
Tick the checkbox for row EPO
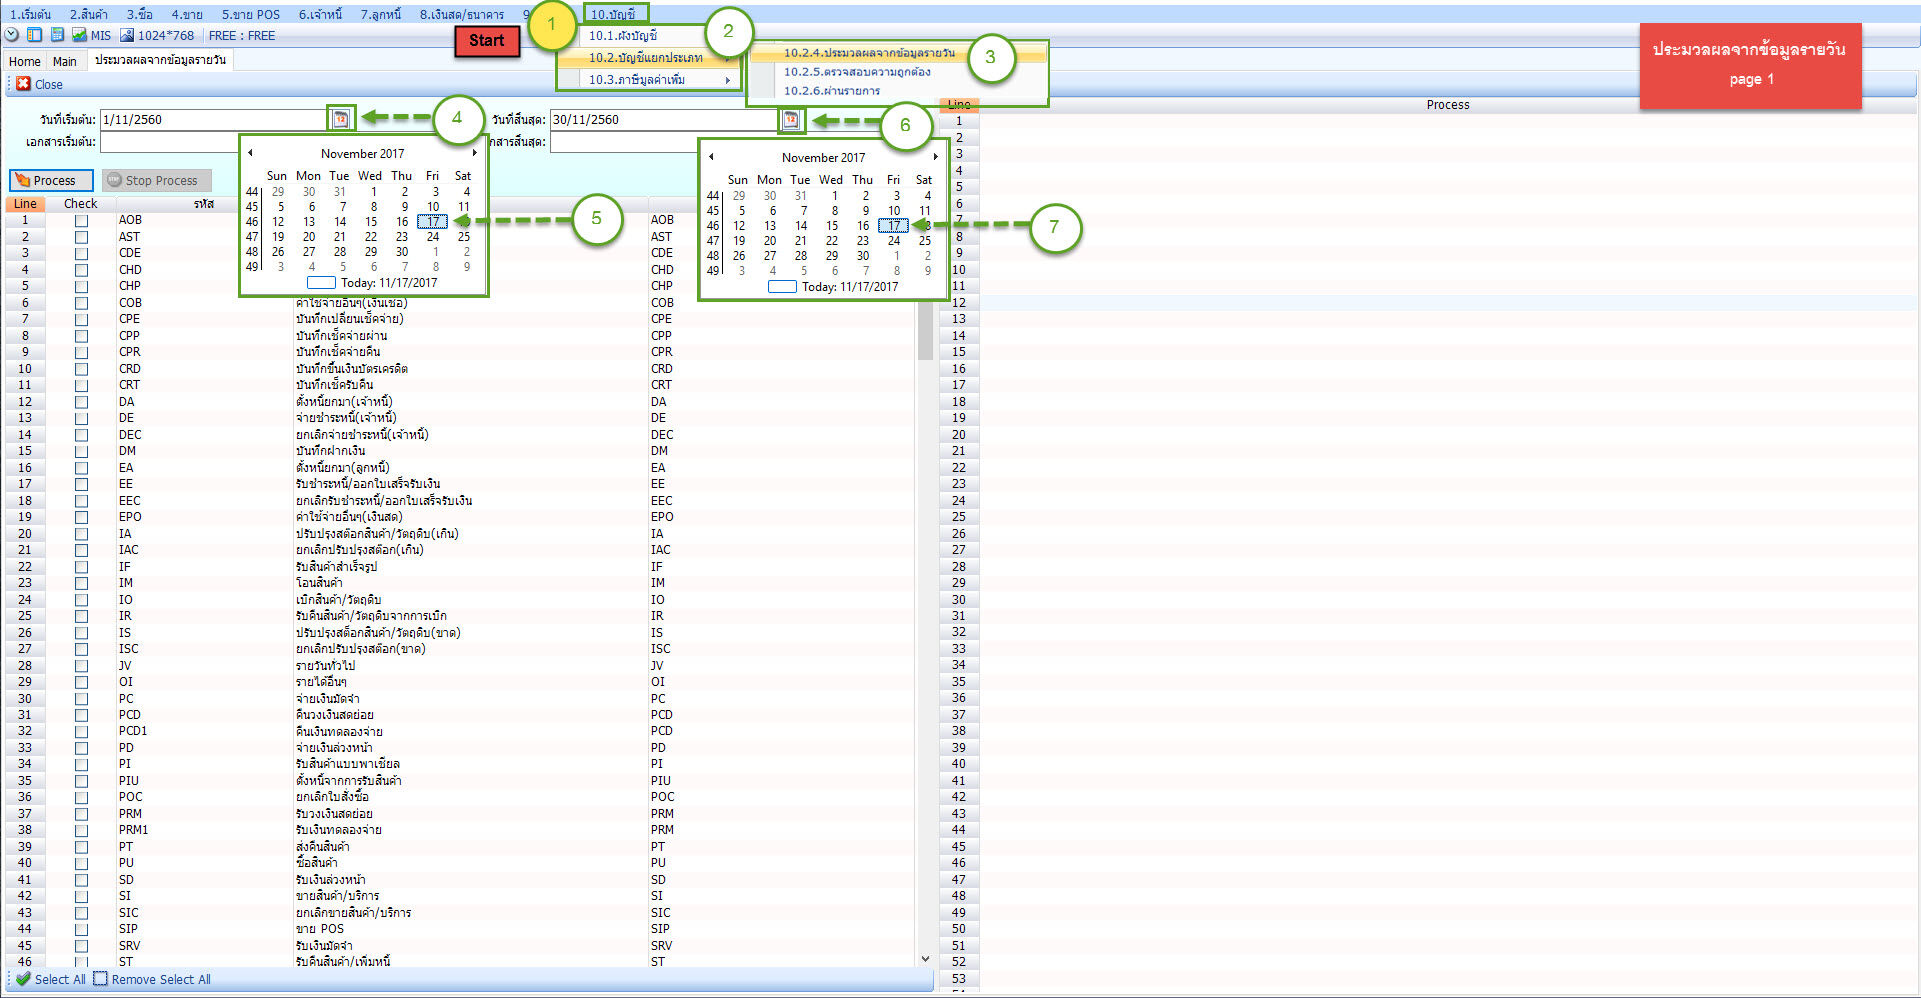(x=81, y=517)
